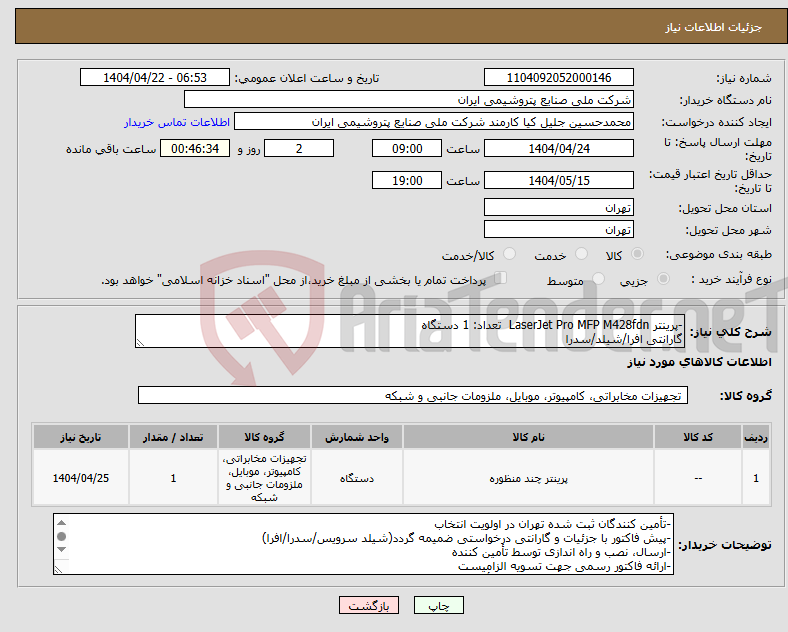Click the deadline time field 09:00

(x=407, y=149)
